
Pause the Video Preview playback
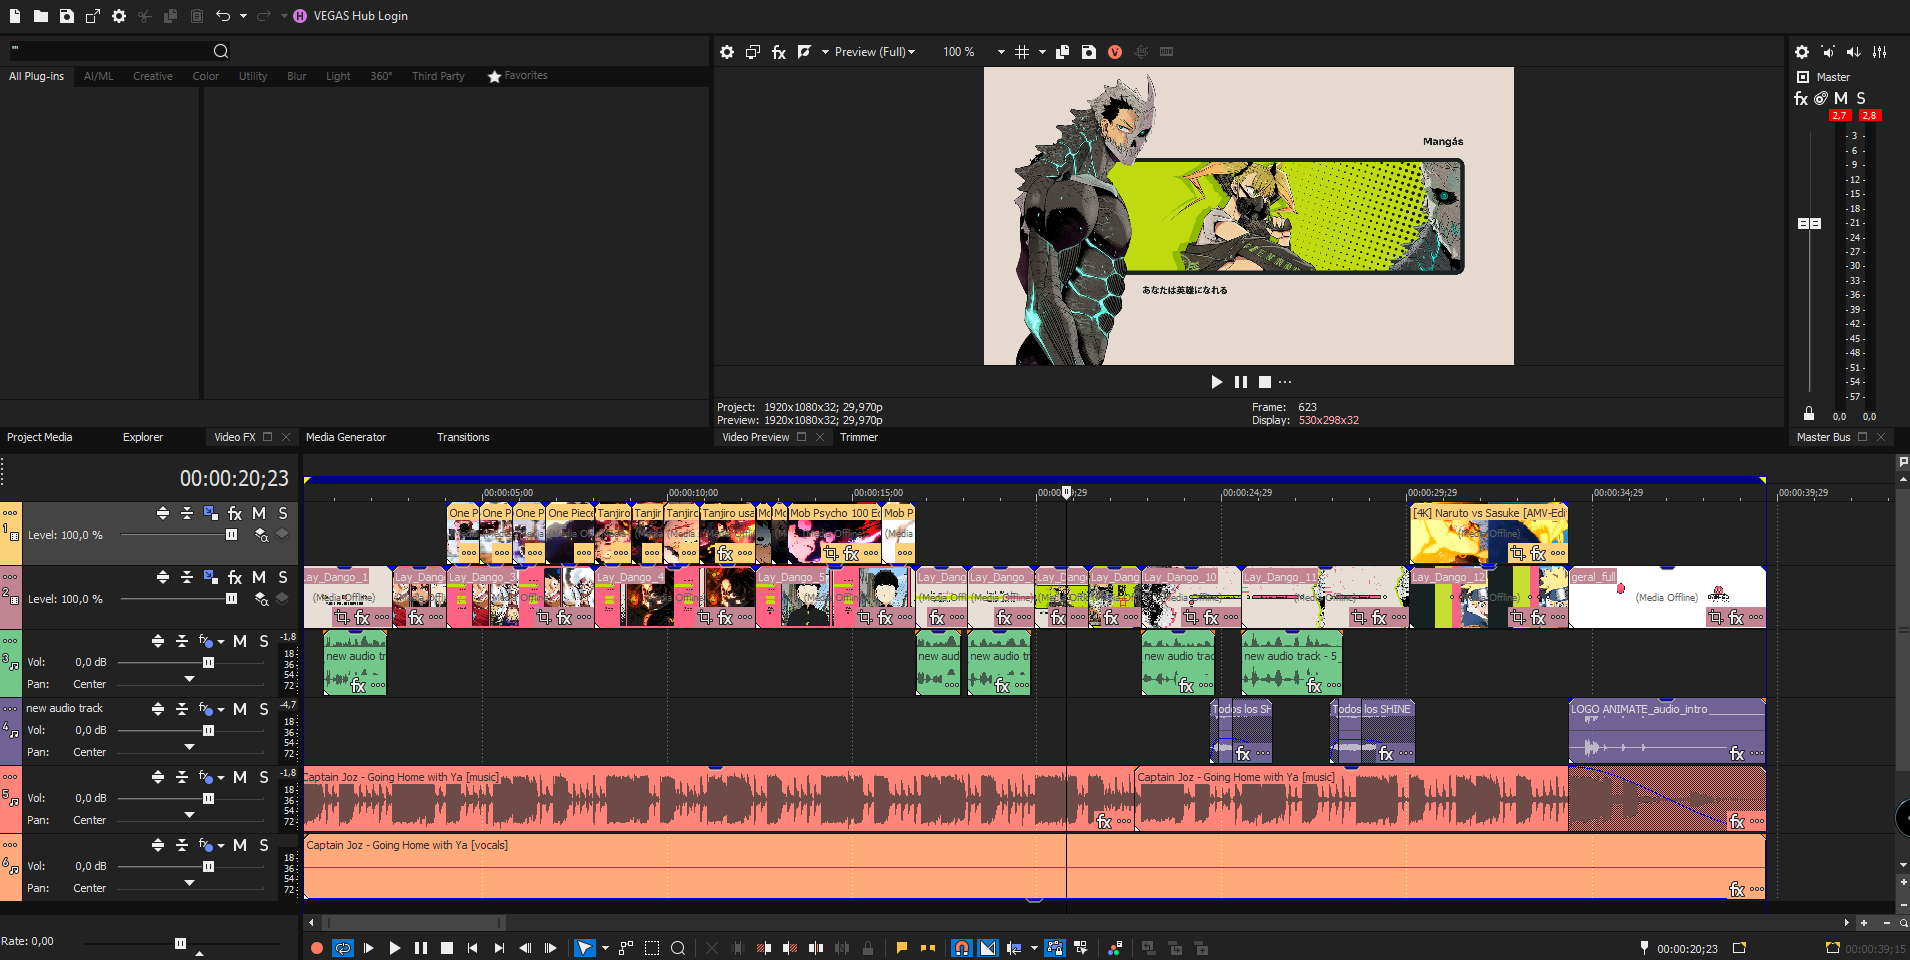click(1241, 382)
